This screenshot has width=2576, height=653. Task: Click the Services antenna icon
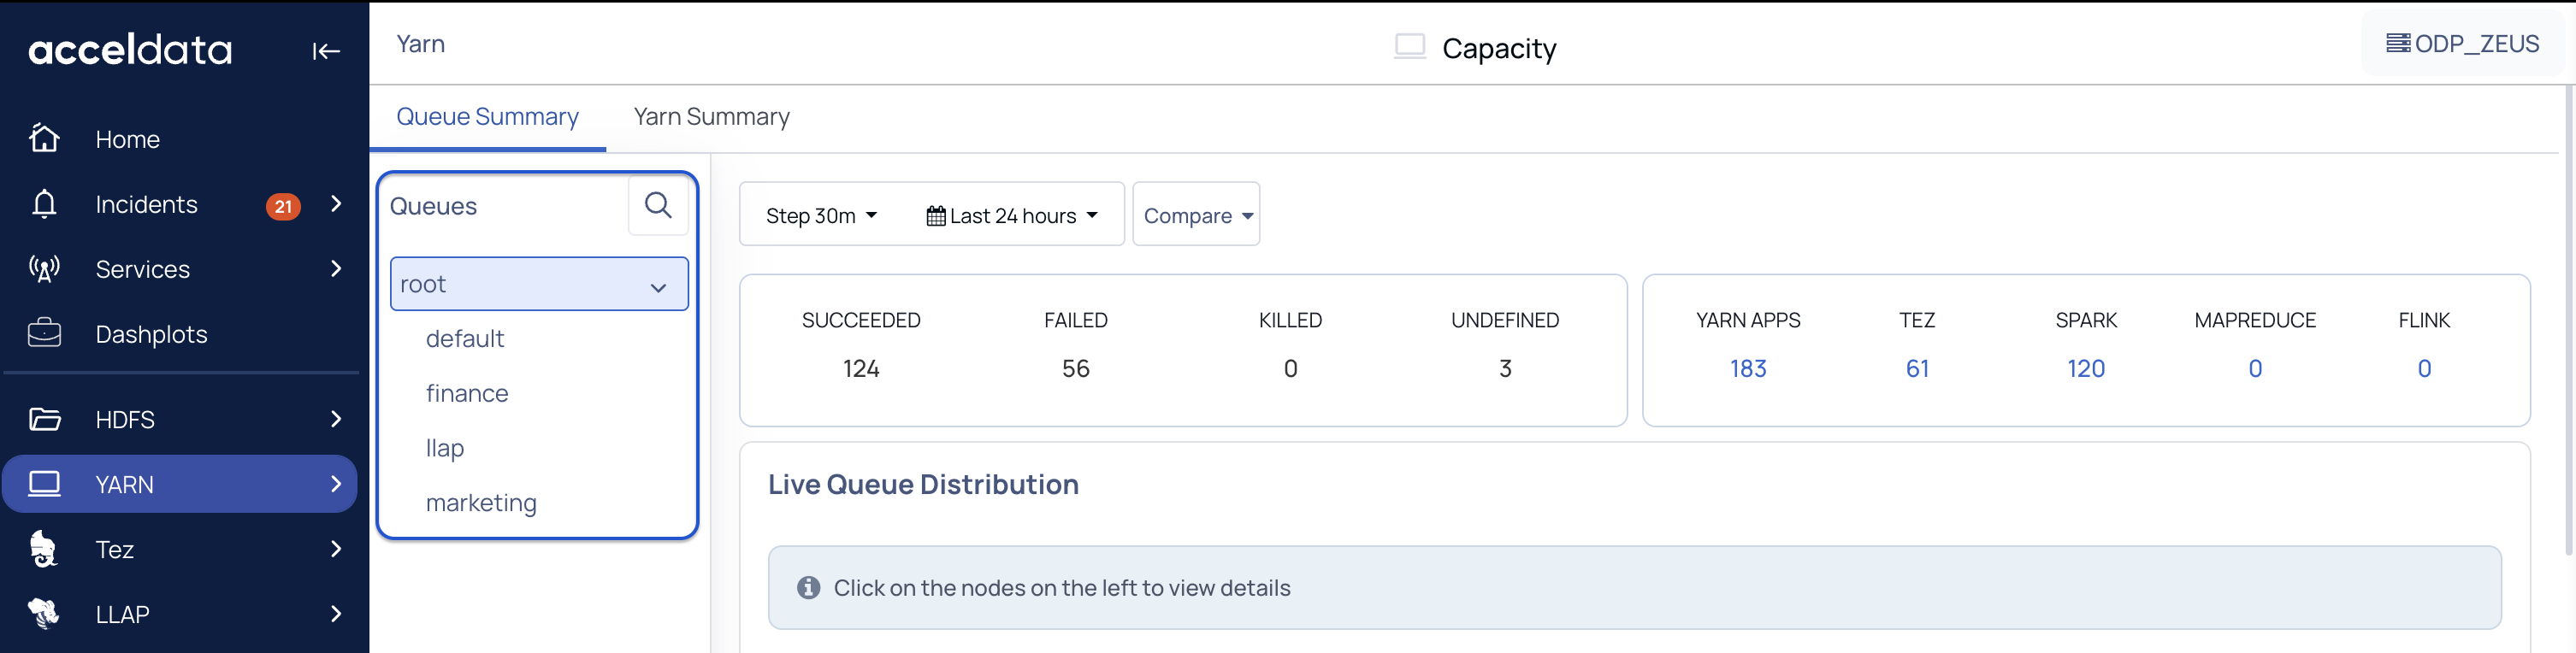tap(45, 269)
